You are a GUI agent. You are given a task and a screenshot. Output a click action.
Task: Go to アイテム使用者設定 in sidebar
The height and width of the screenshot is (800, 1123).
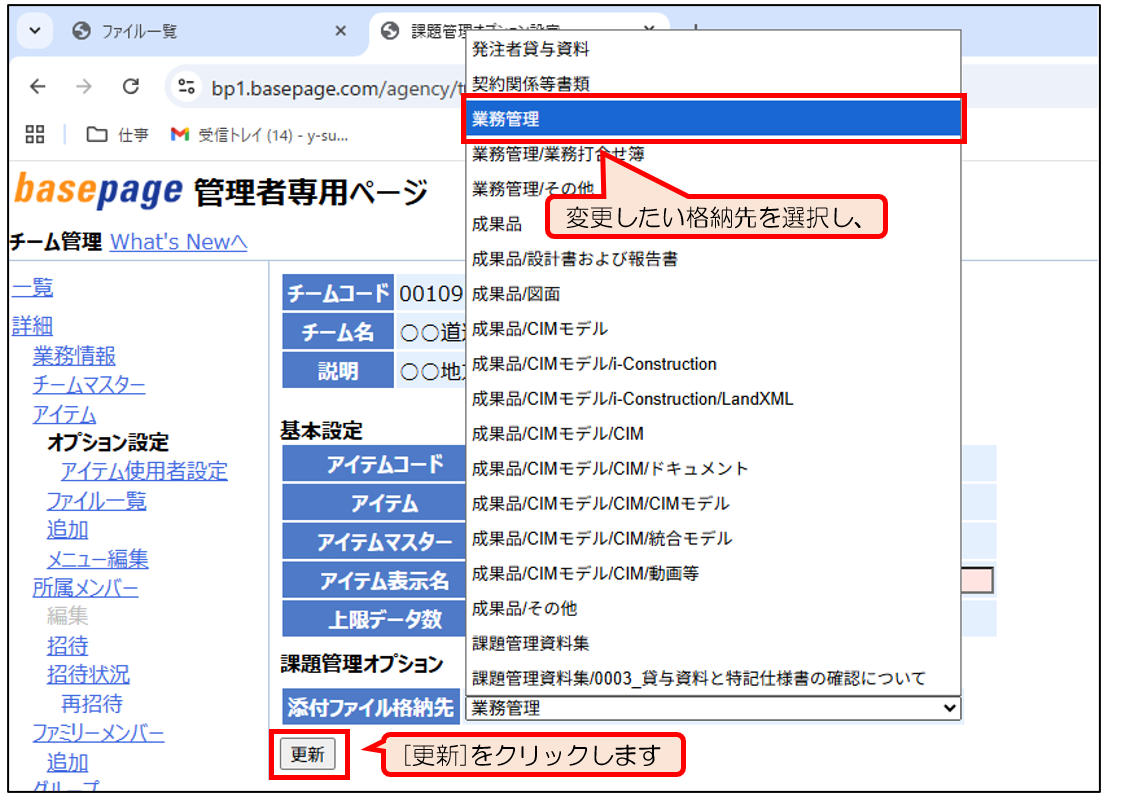pyautogui.click(x=144, y=471)
